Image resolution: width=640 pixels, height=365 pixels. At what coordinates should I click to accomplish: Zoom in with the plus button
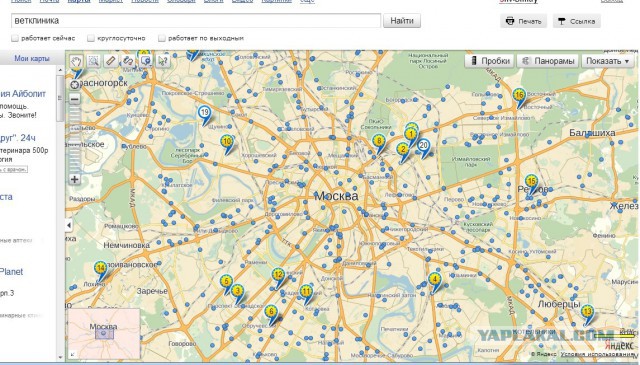(75, 179)
